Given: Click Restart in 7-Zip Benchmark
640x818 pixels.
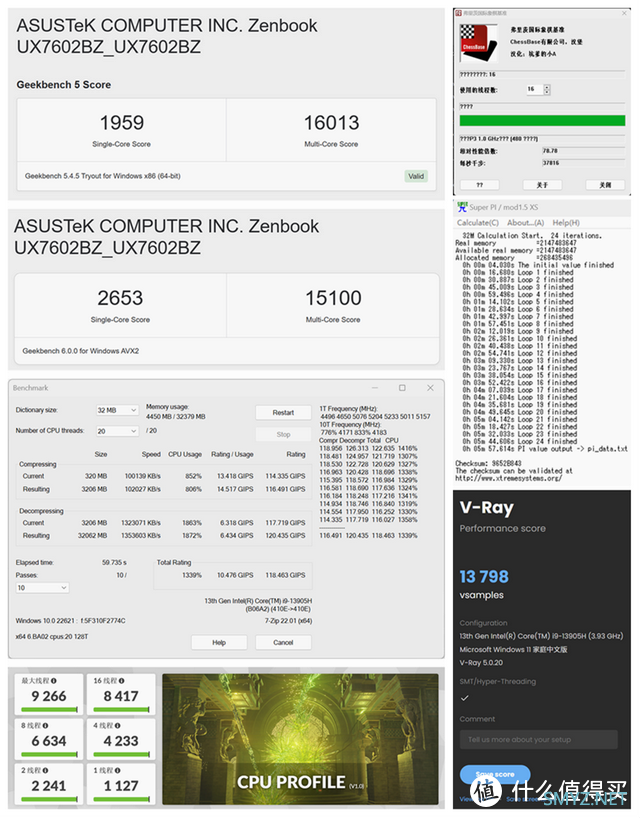Looking at the screenshot, I should coord(283,413).
